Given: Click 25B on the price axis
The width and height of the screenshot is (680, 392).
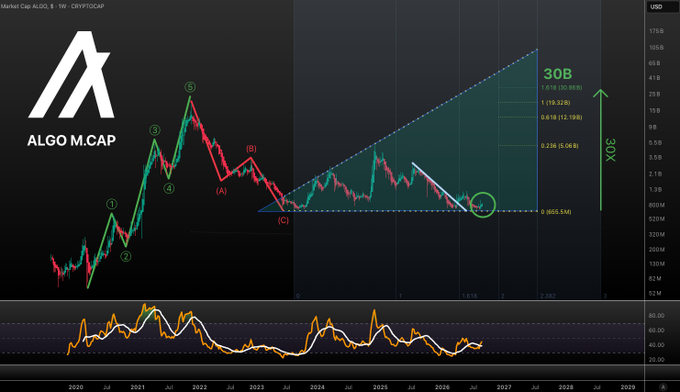Looking at the screenshot, I should coord(654,94).
